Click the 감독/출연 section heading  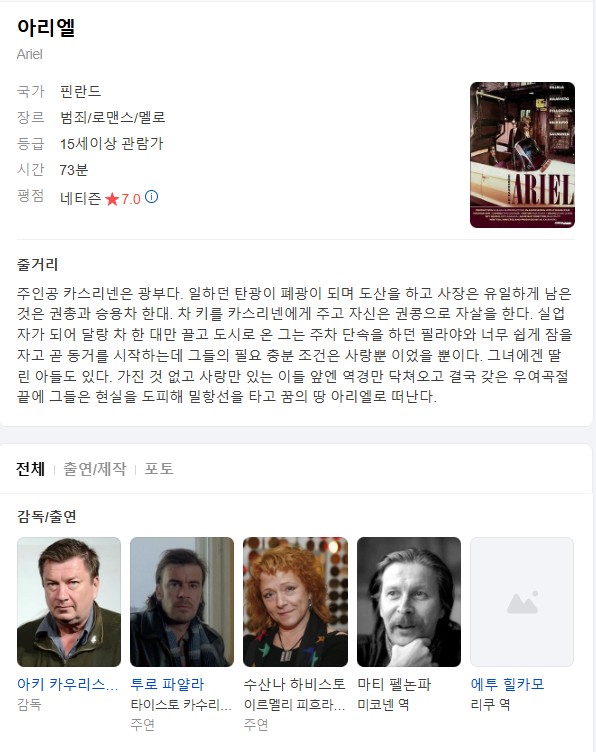click(x=47, y=516)
